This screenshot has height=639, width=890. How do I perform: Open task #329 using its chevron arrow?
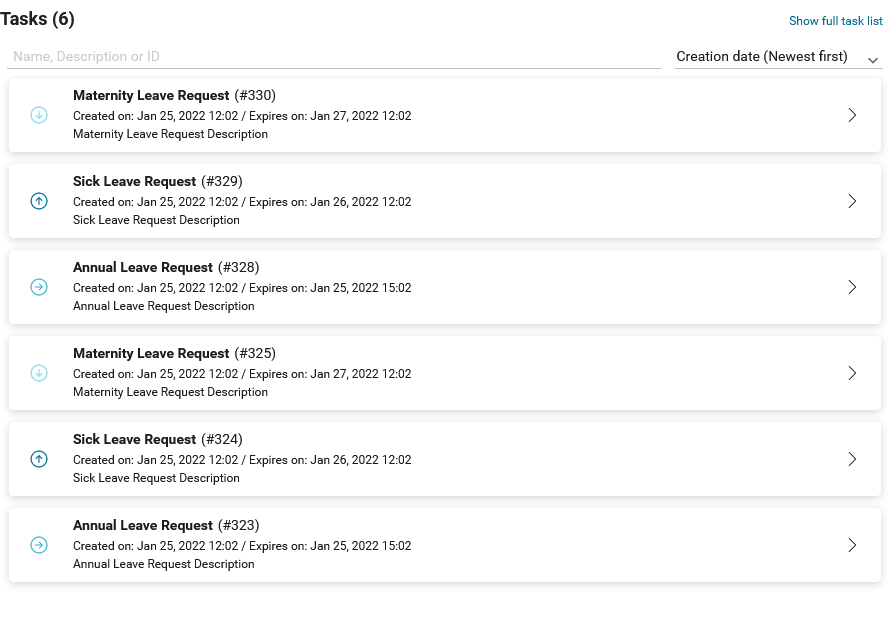point(852,201)
